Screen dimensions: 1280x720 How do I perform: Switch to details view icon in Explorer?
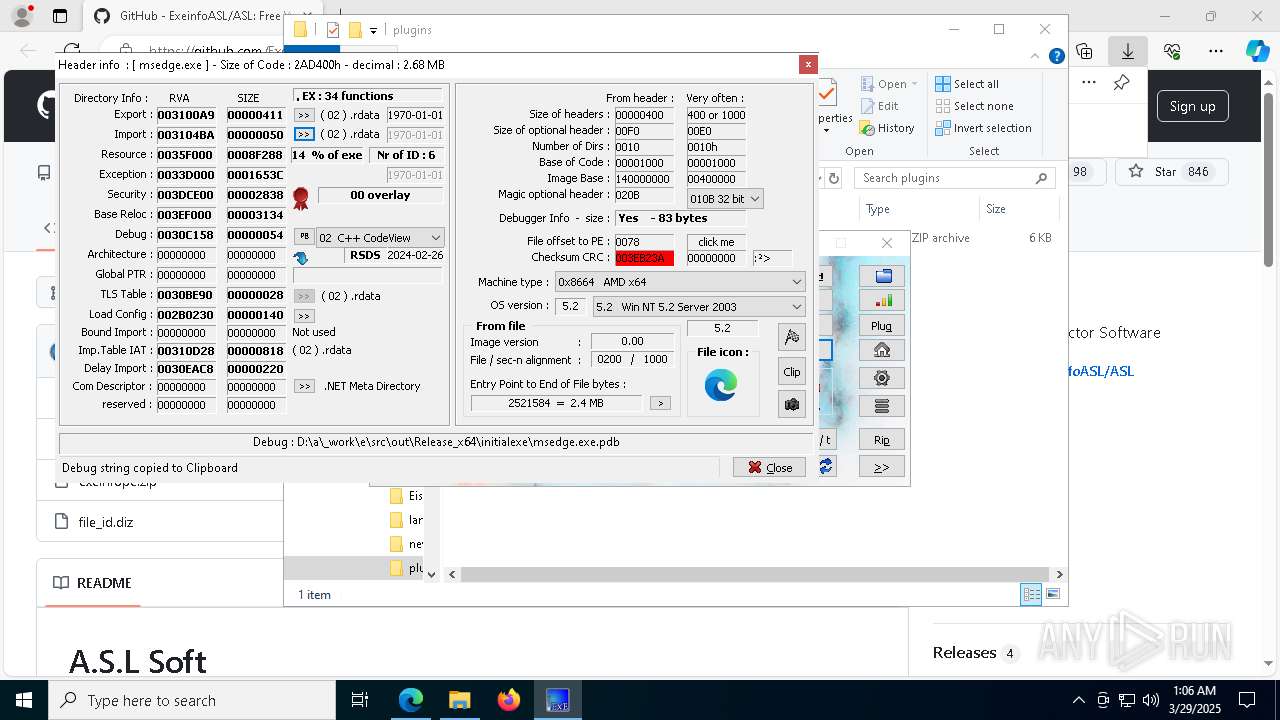pyautogui.click(x=1031, y=595)
